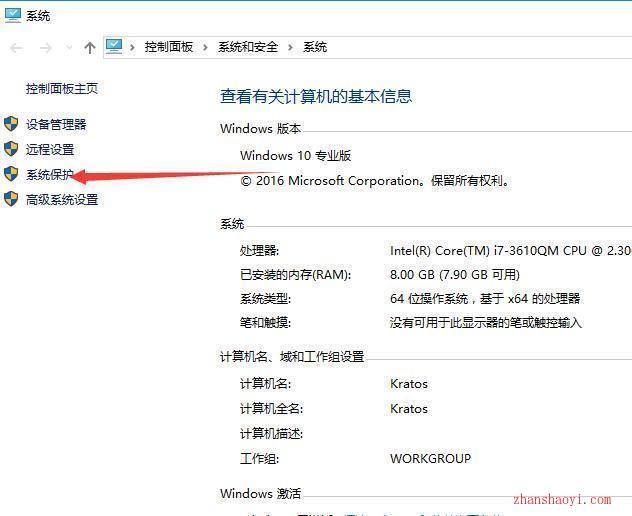632x516 pixels.
Task: Click the 笔和触摸 label
Action: [265, 322]
